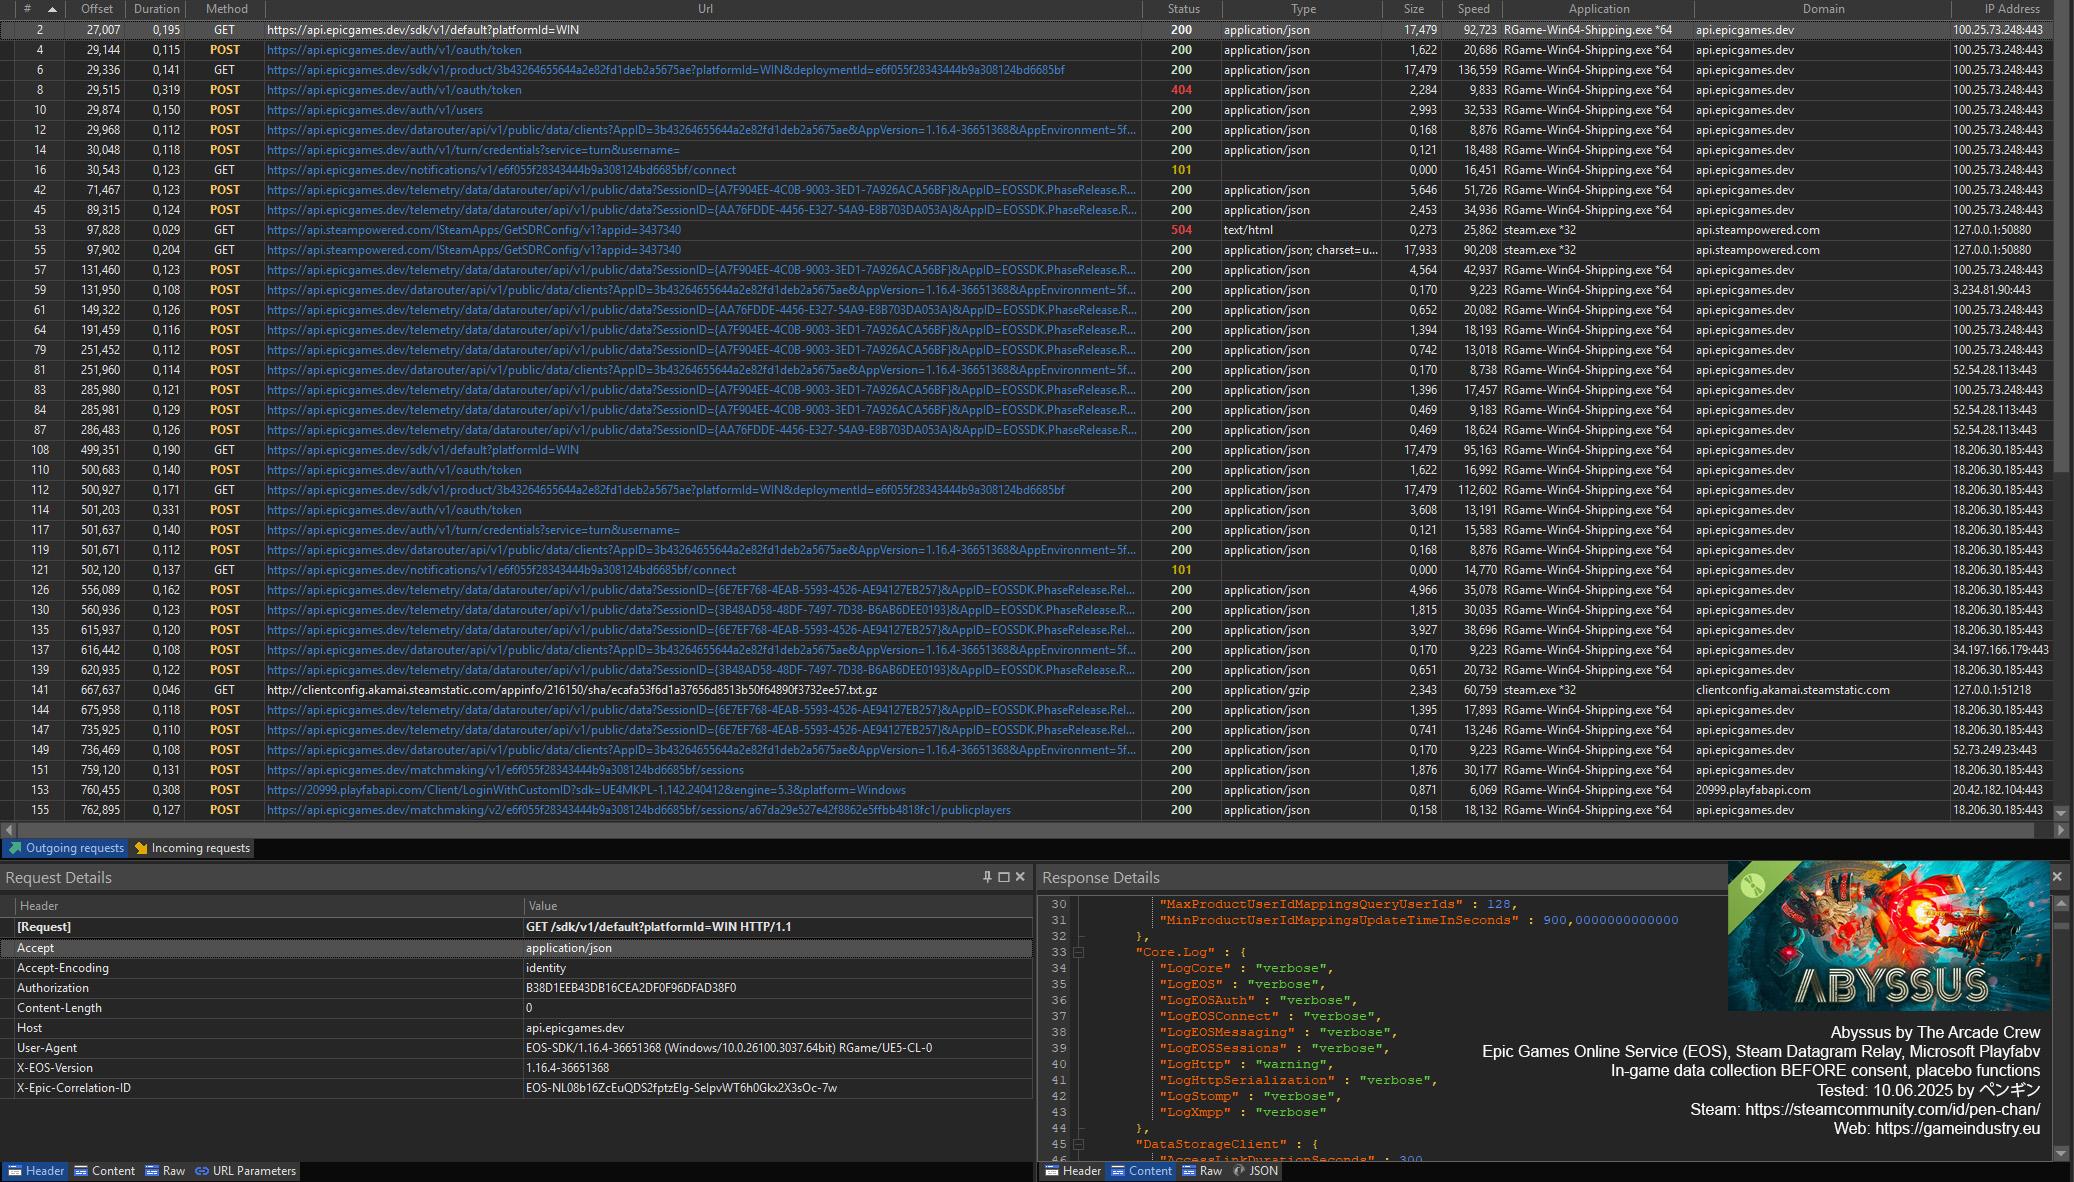Sort requests by the Url column header
This screenshot has width=2074, height=1182.
tap(705, 9)
